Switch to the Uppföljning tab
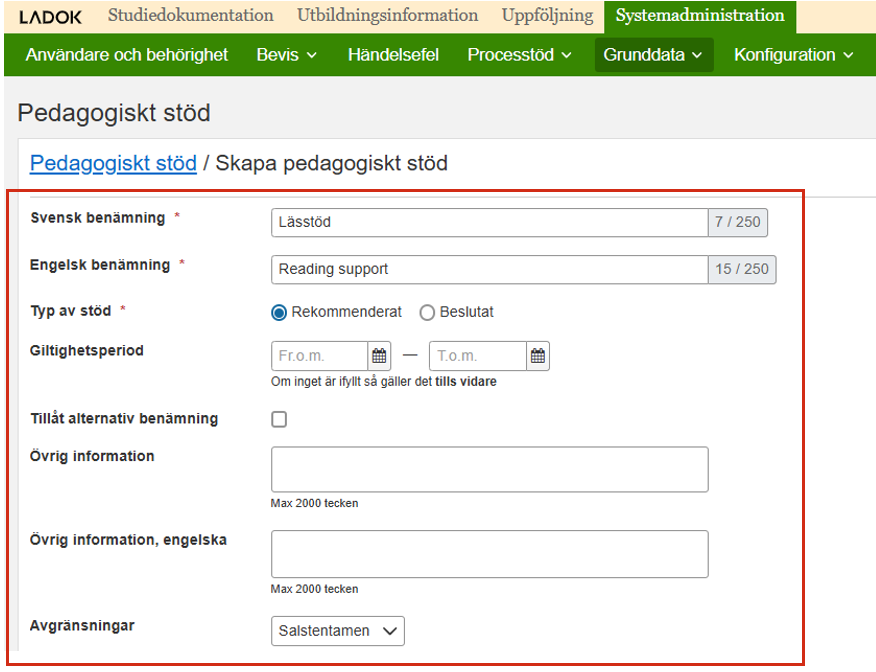This screenshot has width=876, height=672. click(548, 16)
